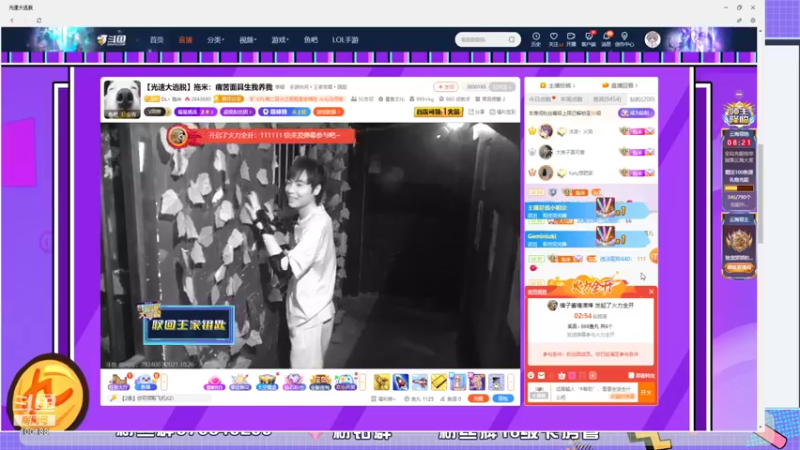
Task: Click the envelope icon in chat toolbar
Action: coord(541,376)
